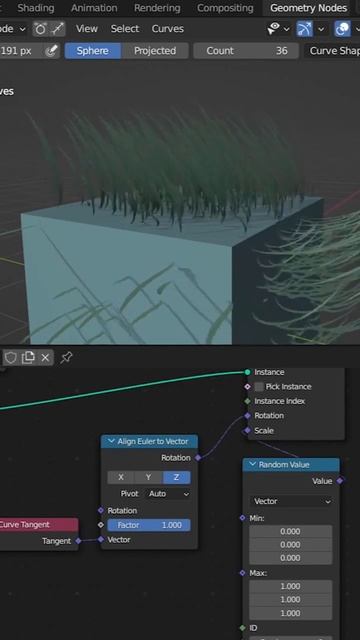Toggle control point selection mode icon
The image size is (360, 640).
pyautogui.click(x=41, y=29)
